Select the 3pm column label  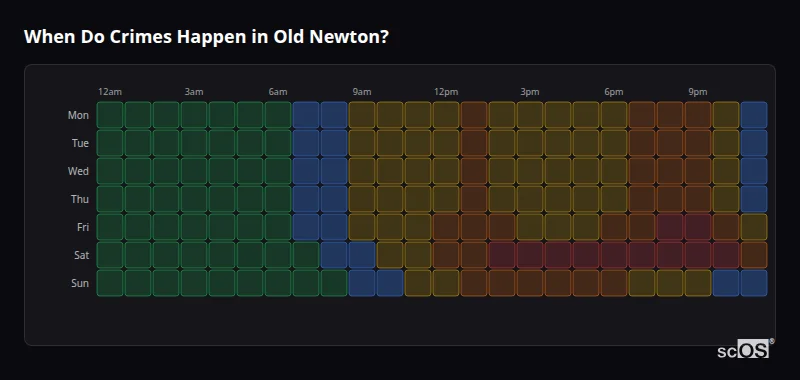[x=530, y=92]
